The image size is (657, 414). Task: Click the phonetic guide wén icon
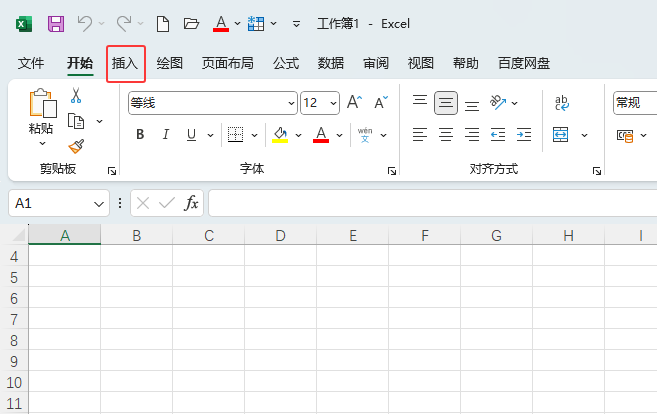(x=365, y=135)
